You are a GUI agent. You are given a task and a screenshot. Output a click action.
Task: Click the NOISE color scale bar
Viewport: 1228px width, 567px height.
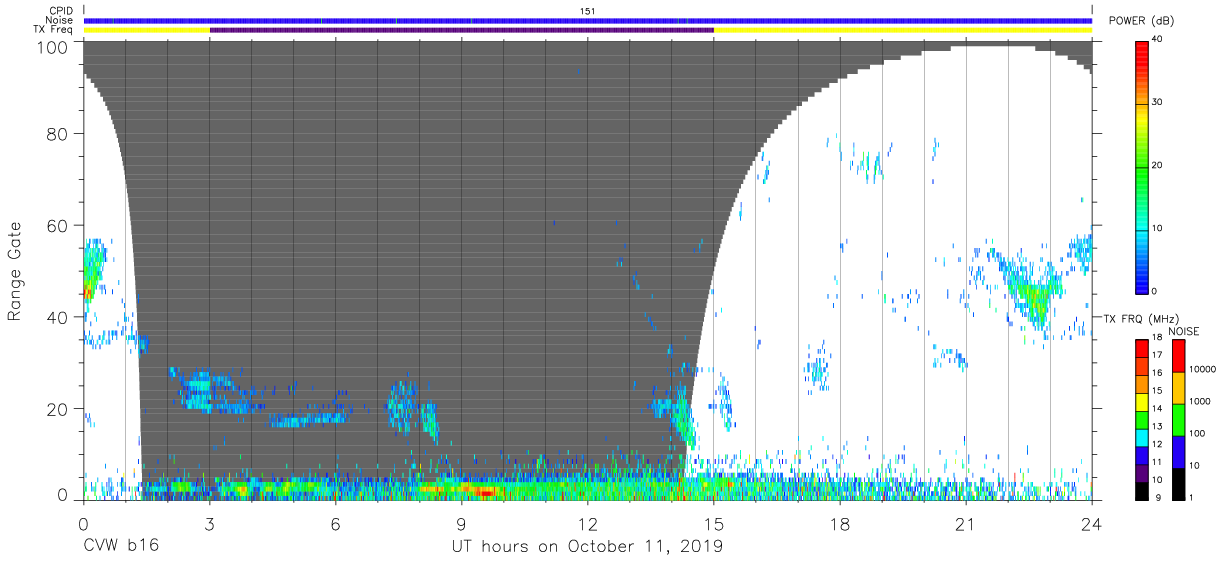[1178, 419]
